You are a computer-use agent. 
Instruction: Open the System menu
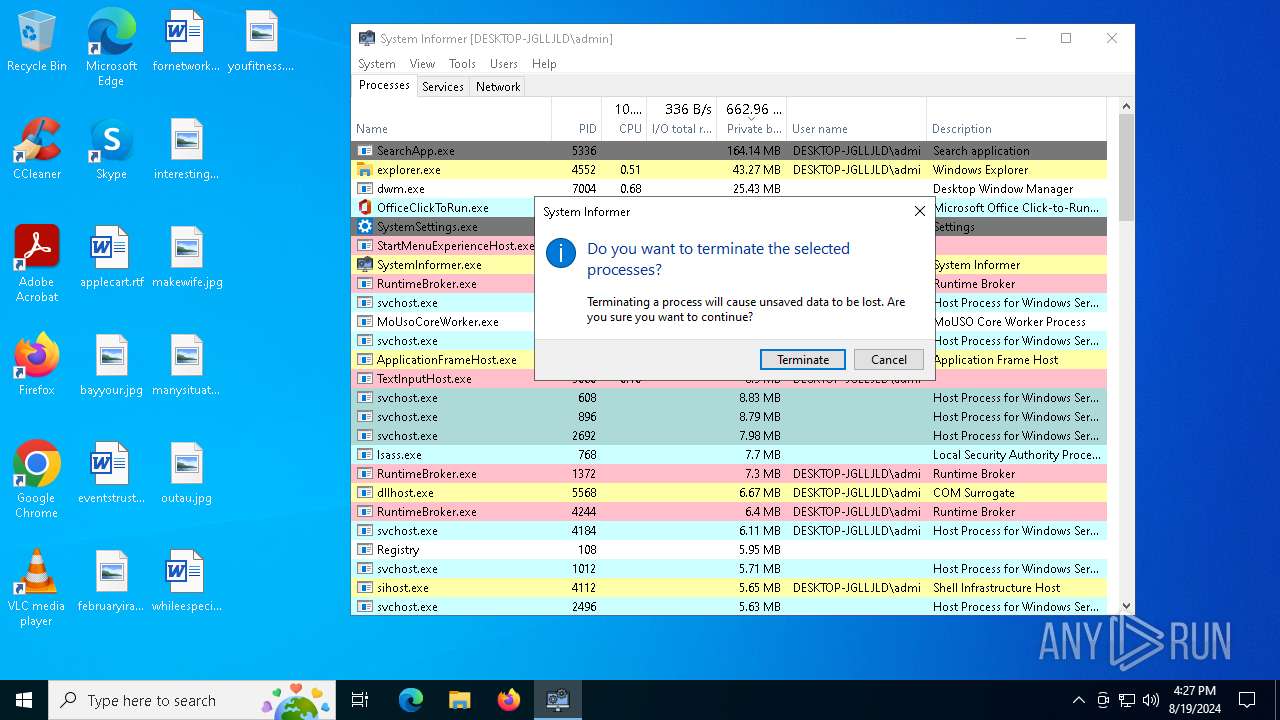click(377, 64)
